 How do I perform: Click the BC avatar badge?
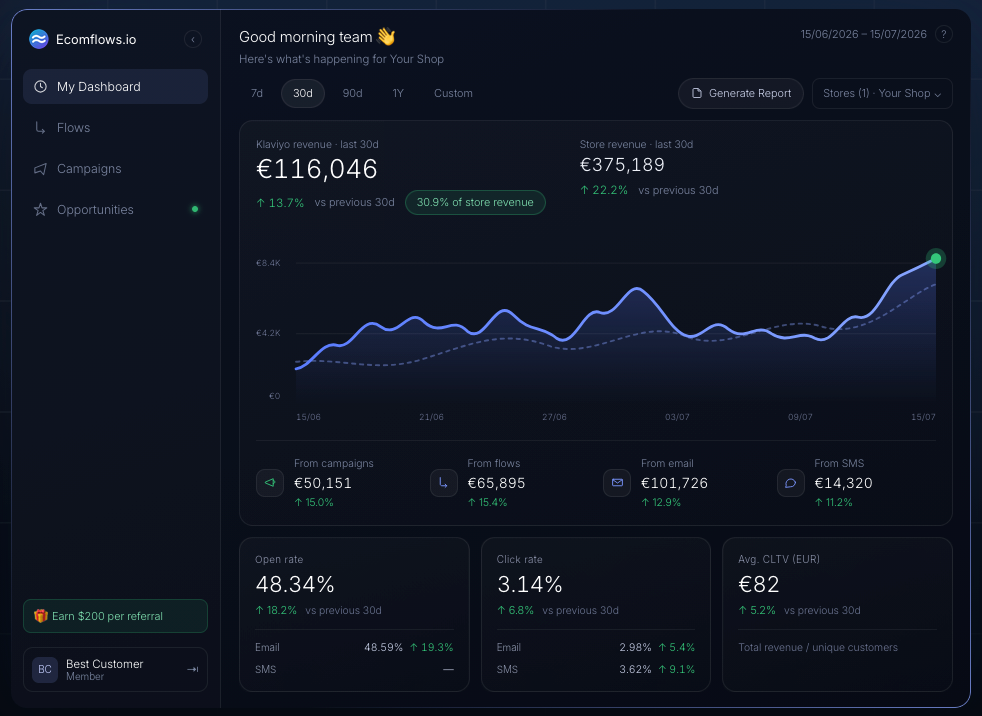tap(45, 670)
